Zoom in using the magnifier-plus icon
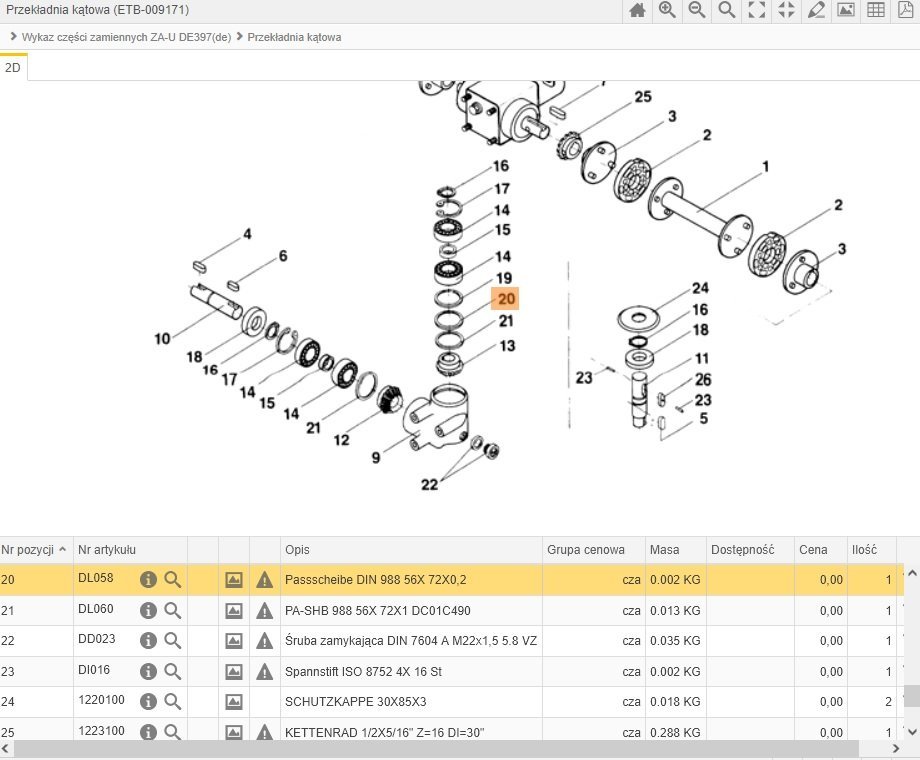Image resolution: width=920 pixels, height=760 pixels. tap(667, 11)
